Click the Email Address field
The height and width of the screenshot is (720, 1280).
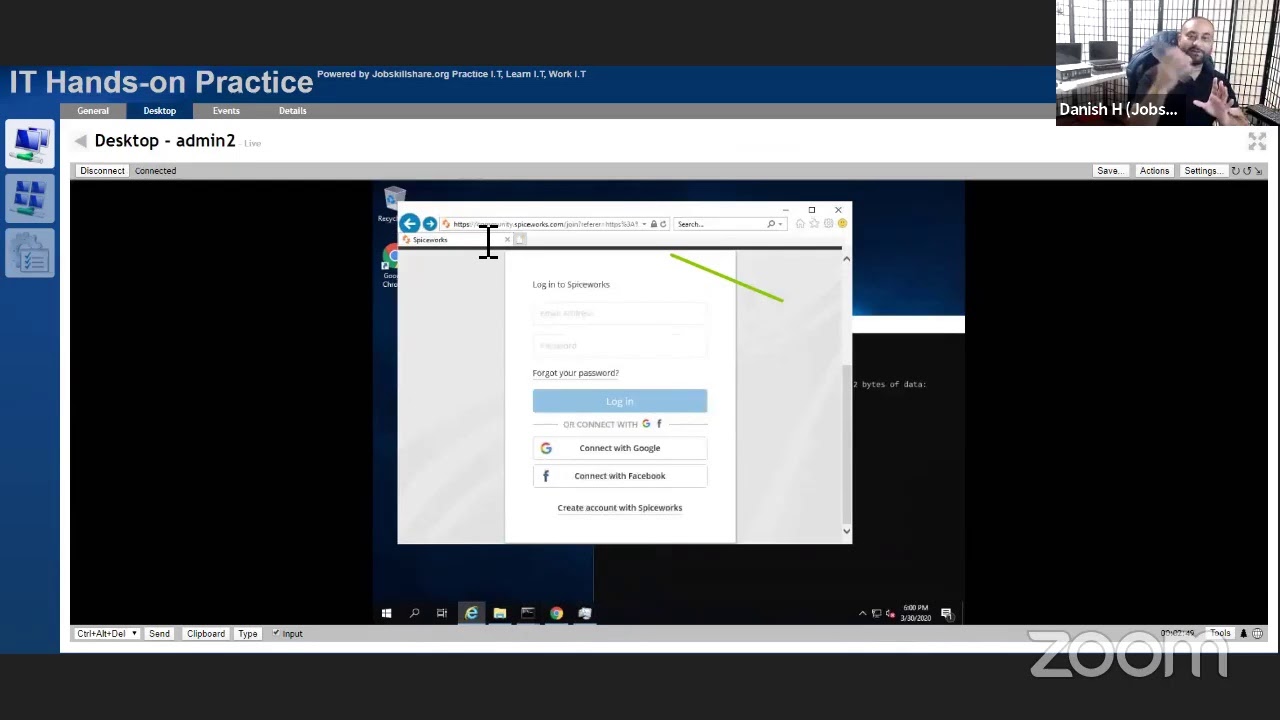pyautogui.click(x=620, y=313)
